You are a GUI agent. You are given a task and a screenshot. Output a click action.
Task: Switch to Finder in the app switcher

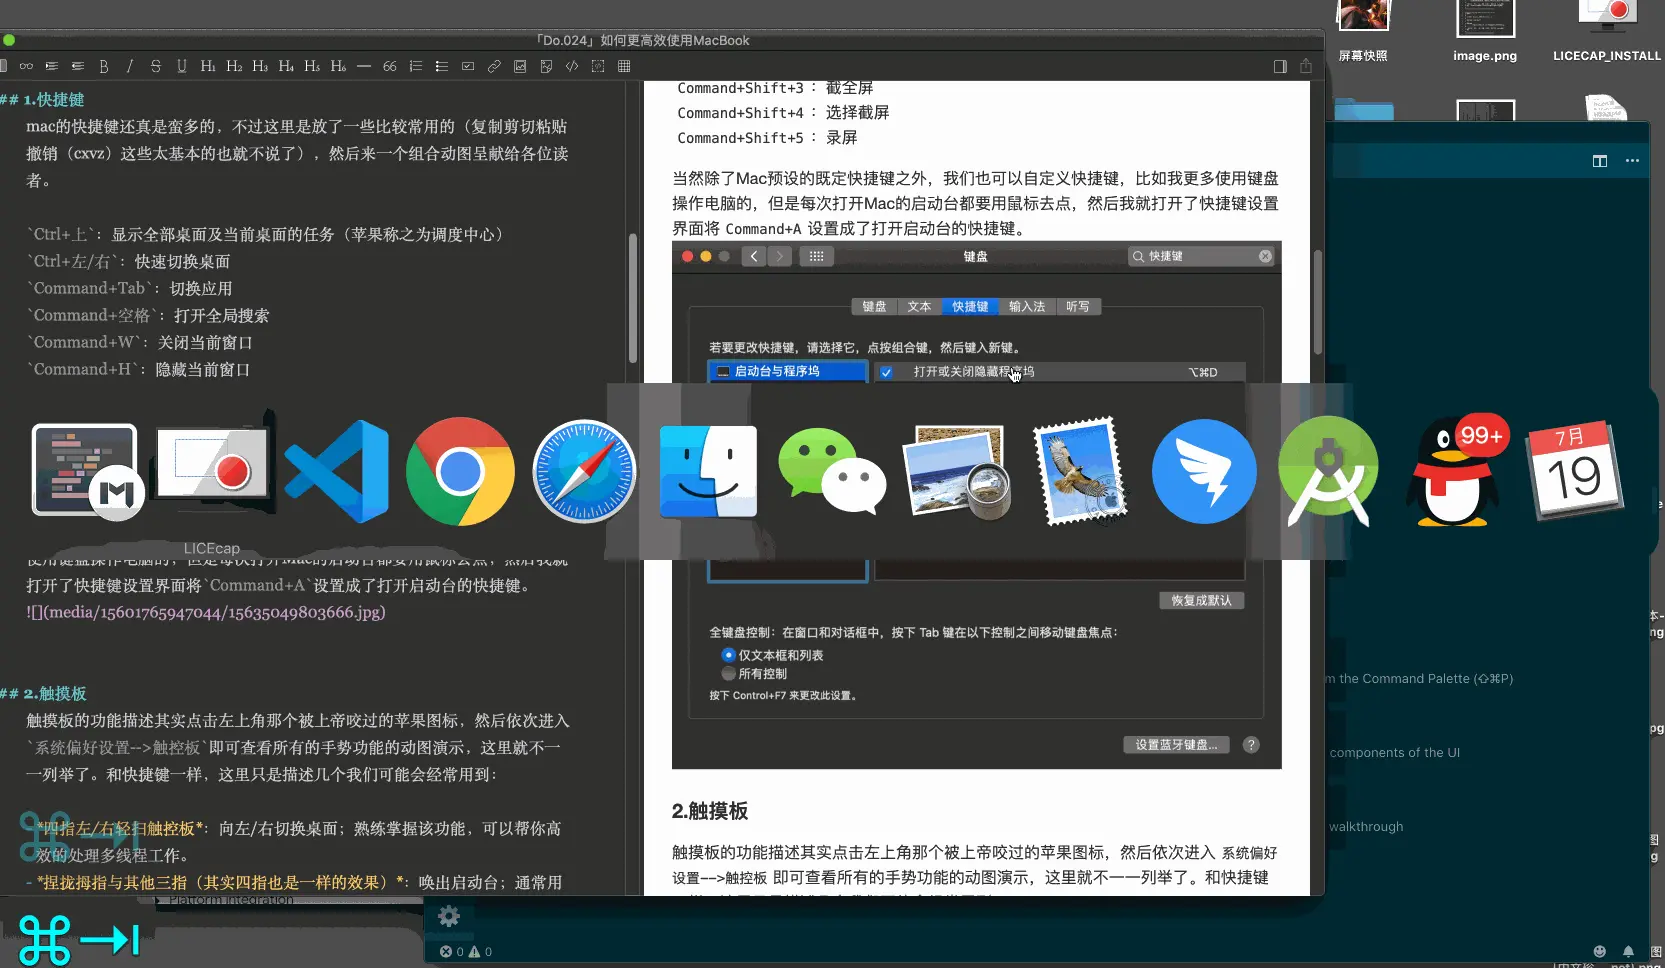tap(708, 471)
